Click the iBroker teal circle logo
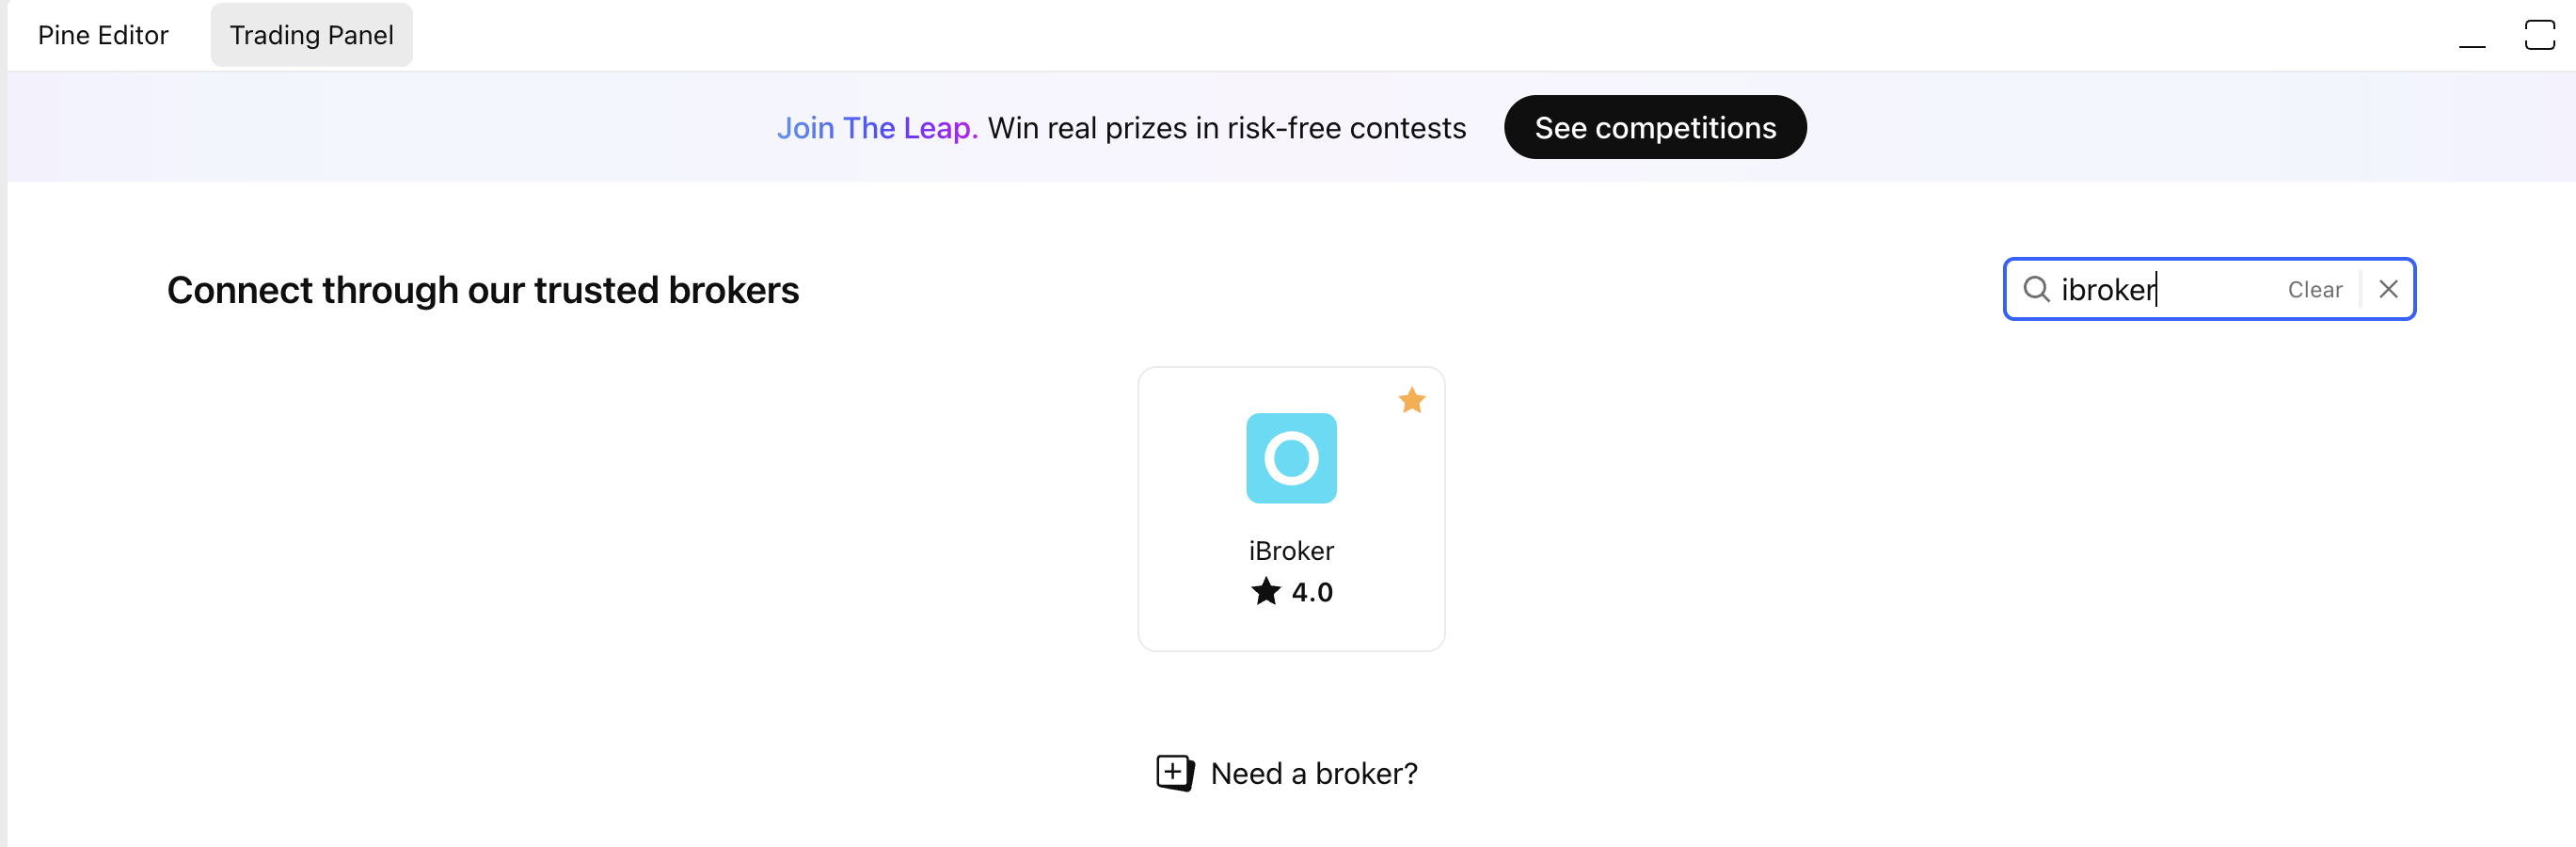2576x847 pixels. click(1291, 458)
